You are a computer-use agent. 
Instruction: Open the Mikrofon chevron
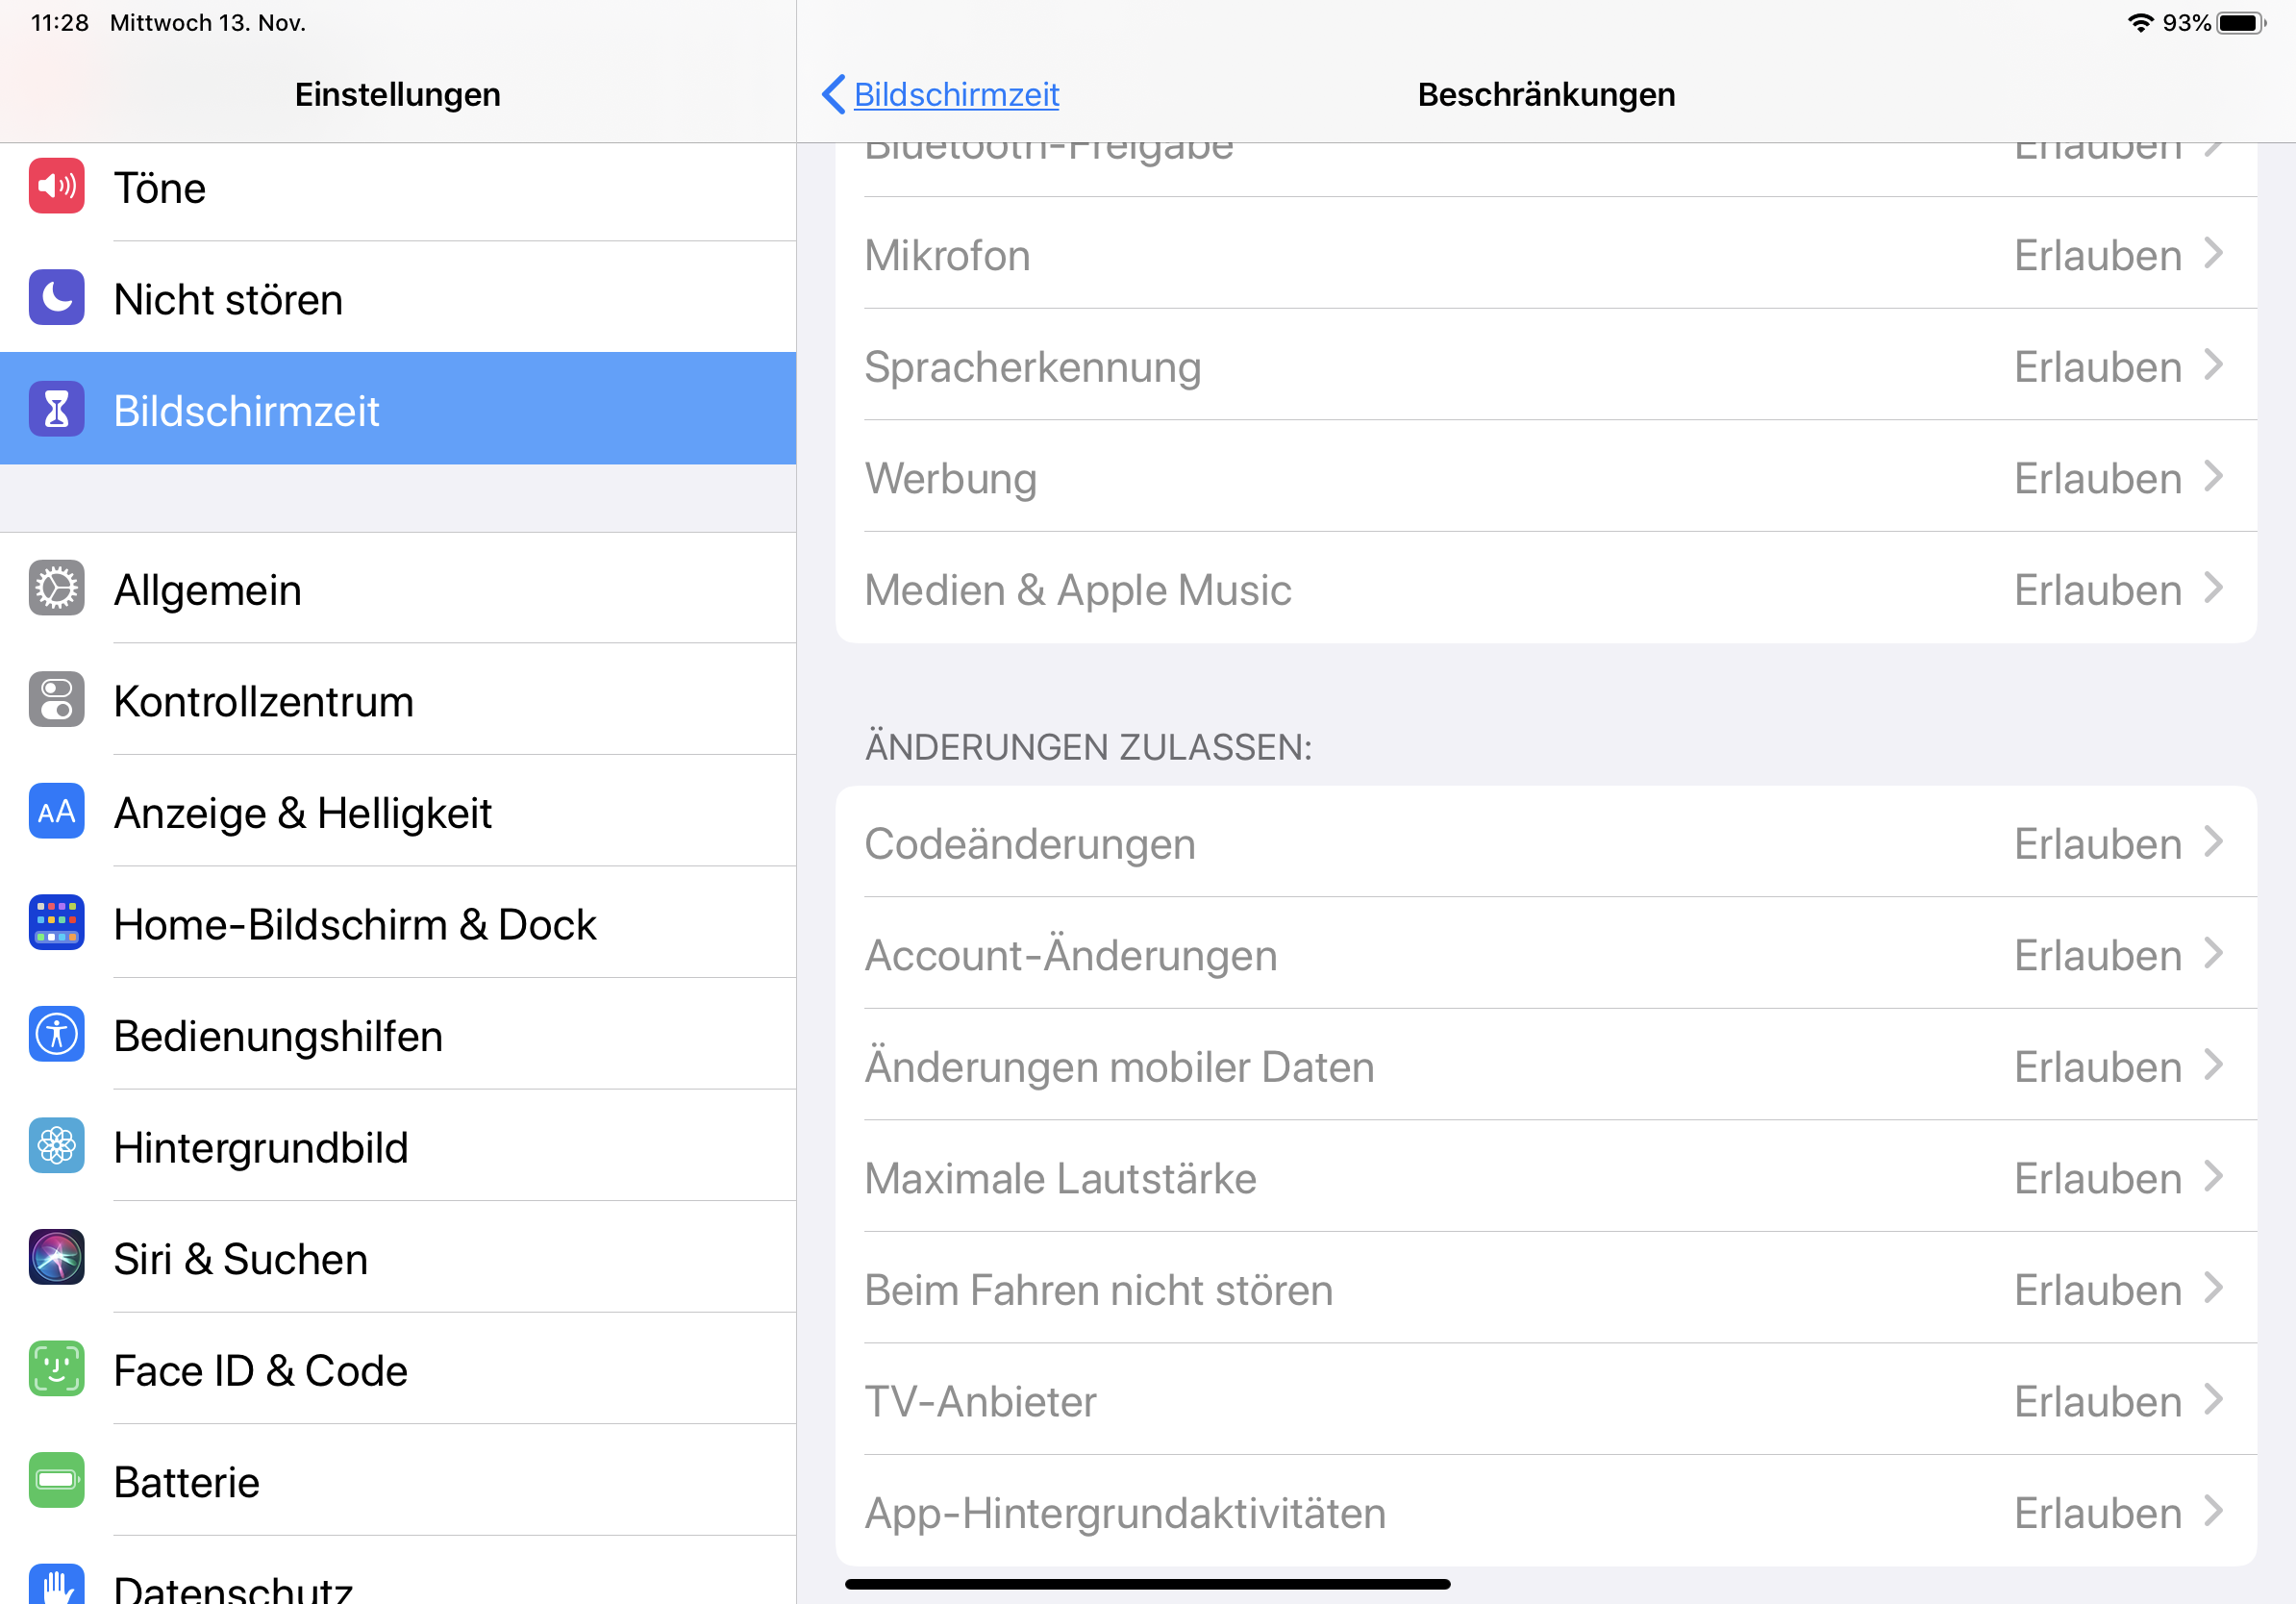[2213, 255]
